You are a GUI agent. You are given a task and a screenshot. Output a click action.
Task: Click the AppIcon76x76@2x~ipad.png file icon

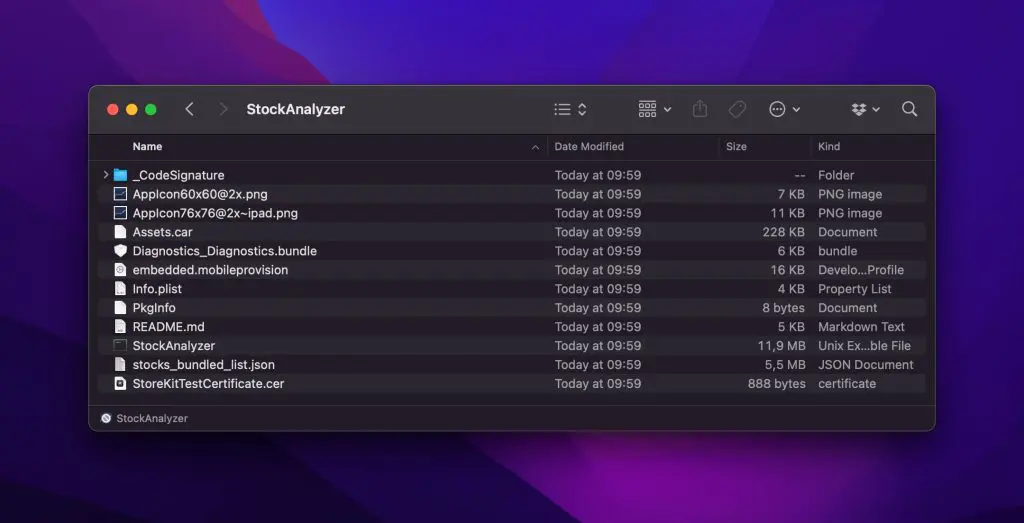(x=120, y=213)
